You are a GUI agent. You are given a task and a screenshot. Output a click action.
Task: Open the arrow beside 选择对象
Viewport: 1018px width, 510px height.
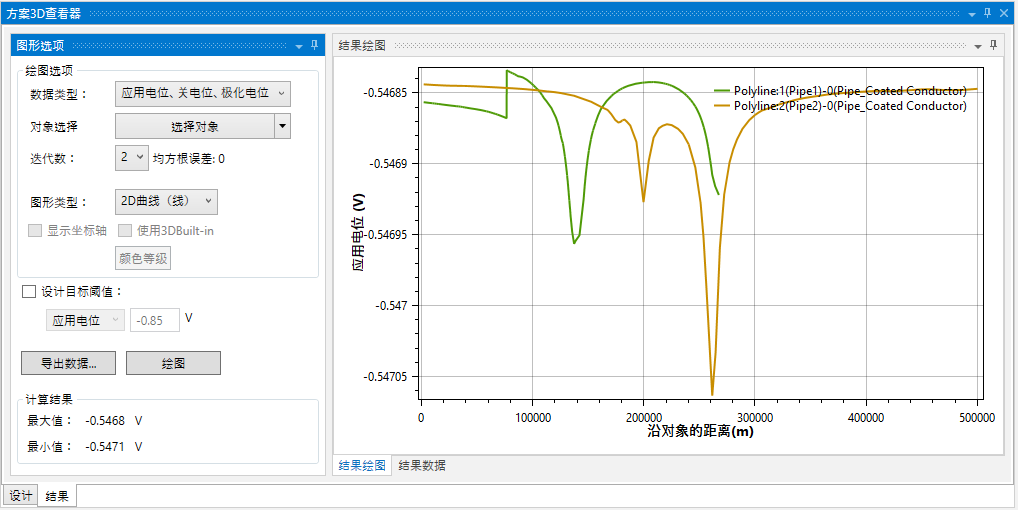283,126
